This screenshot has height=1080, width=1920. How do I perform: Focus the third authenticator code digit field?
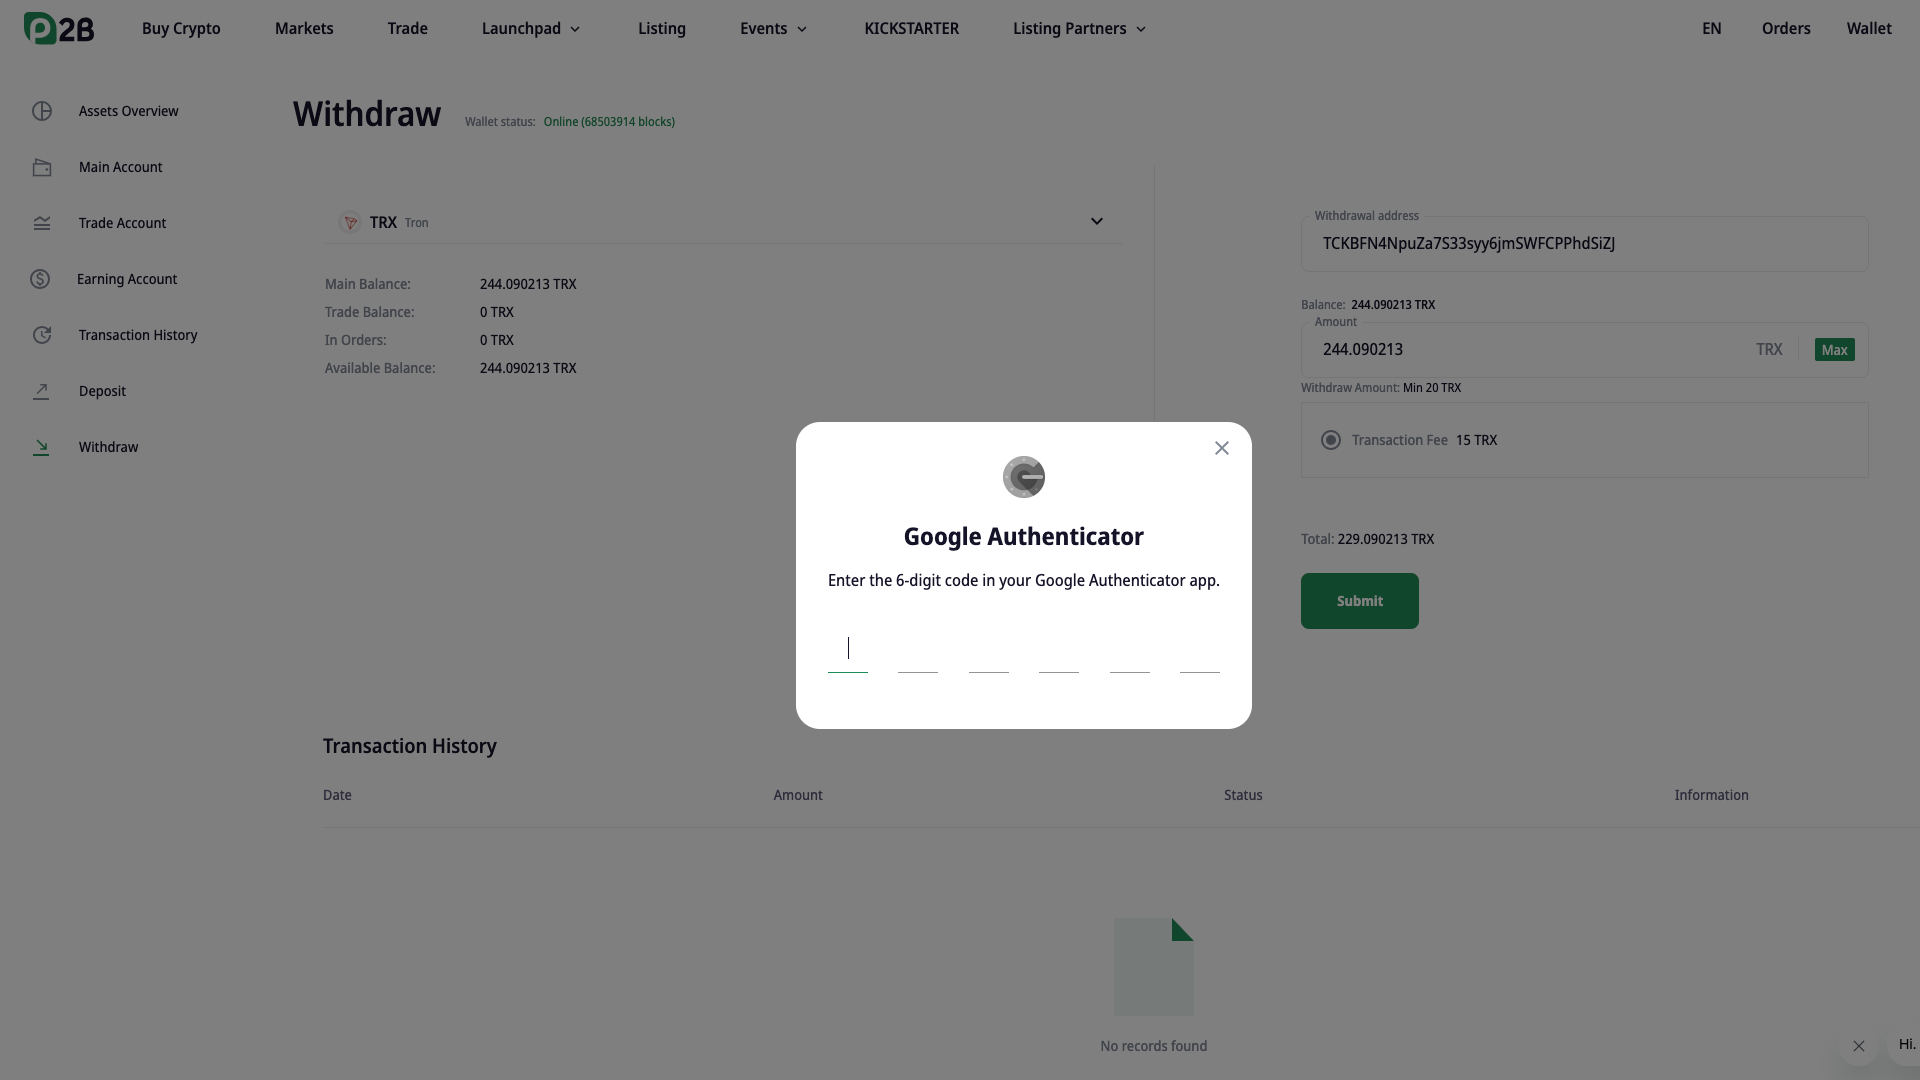click(x=989, y=649)
